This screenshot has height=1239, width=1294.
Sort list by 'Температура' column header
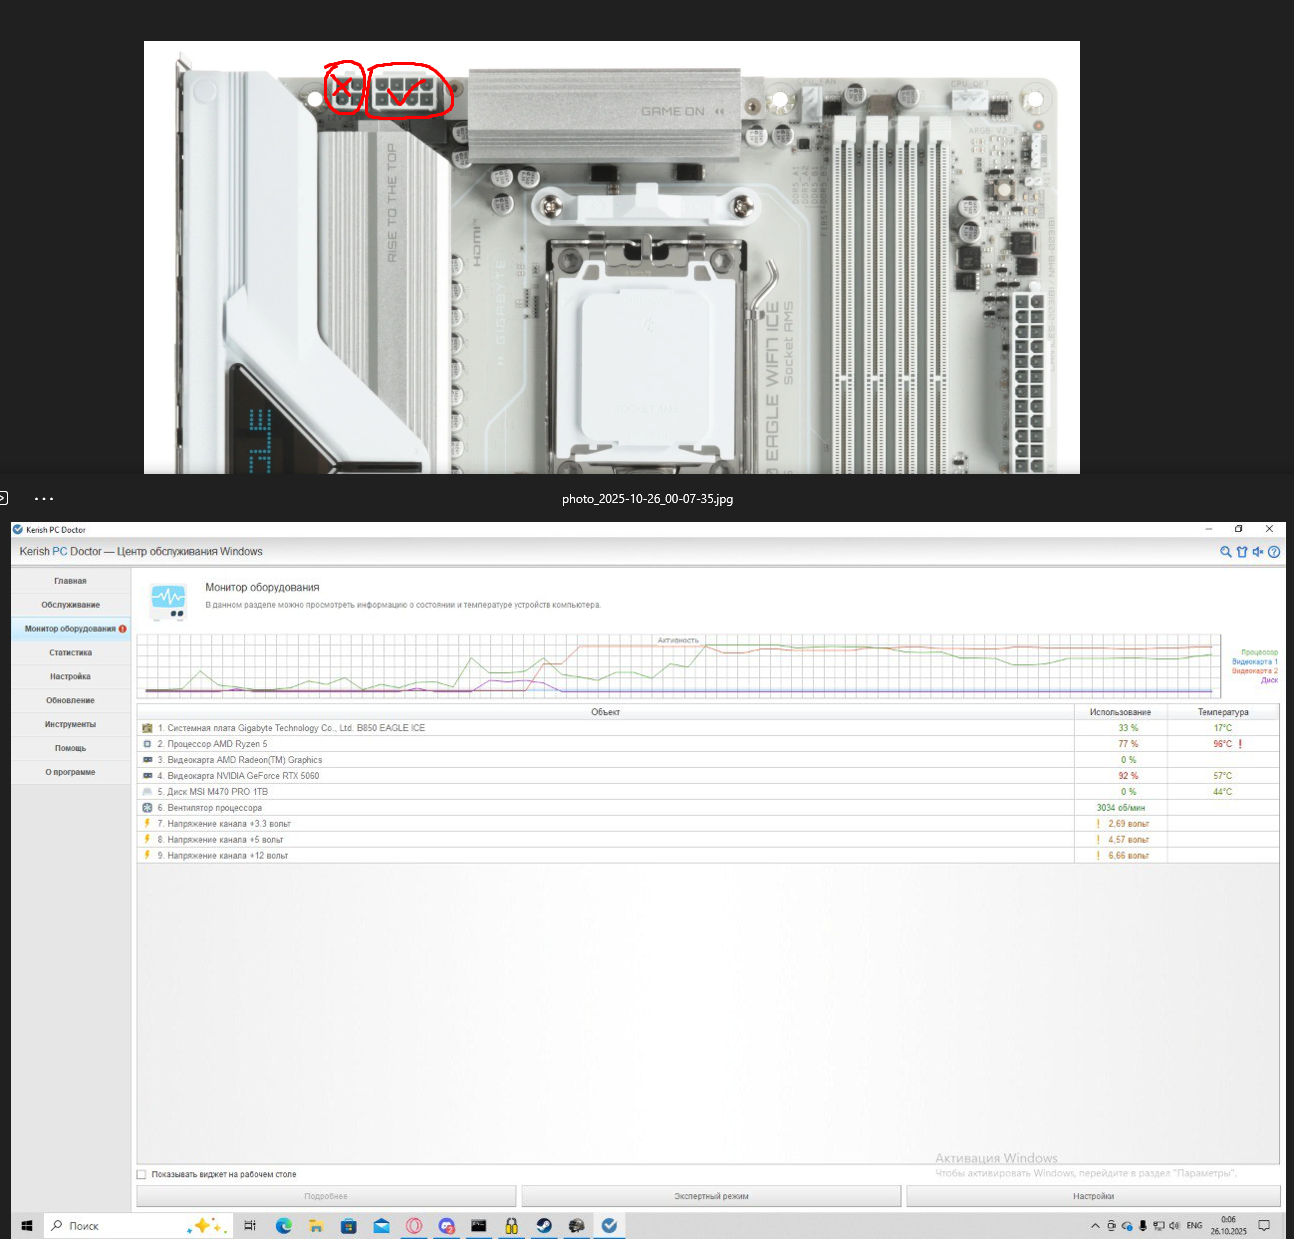point(1222,712)
